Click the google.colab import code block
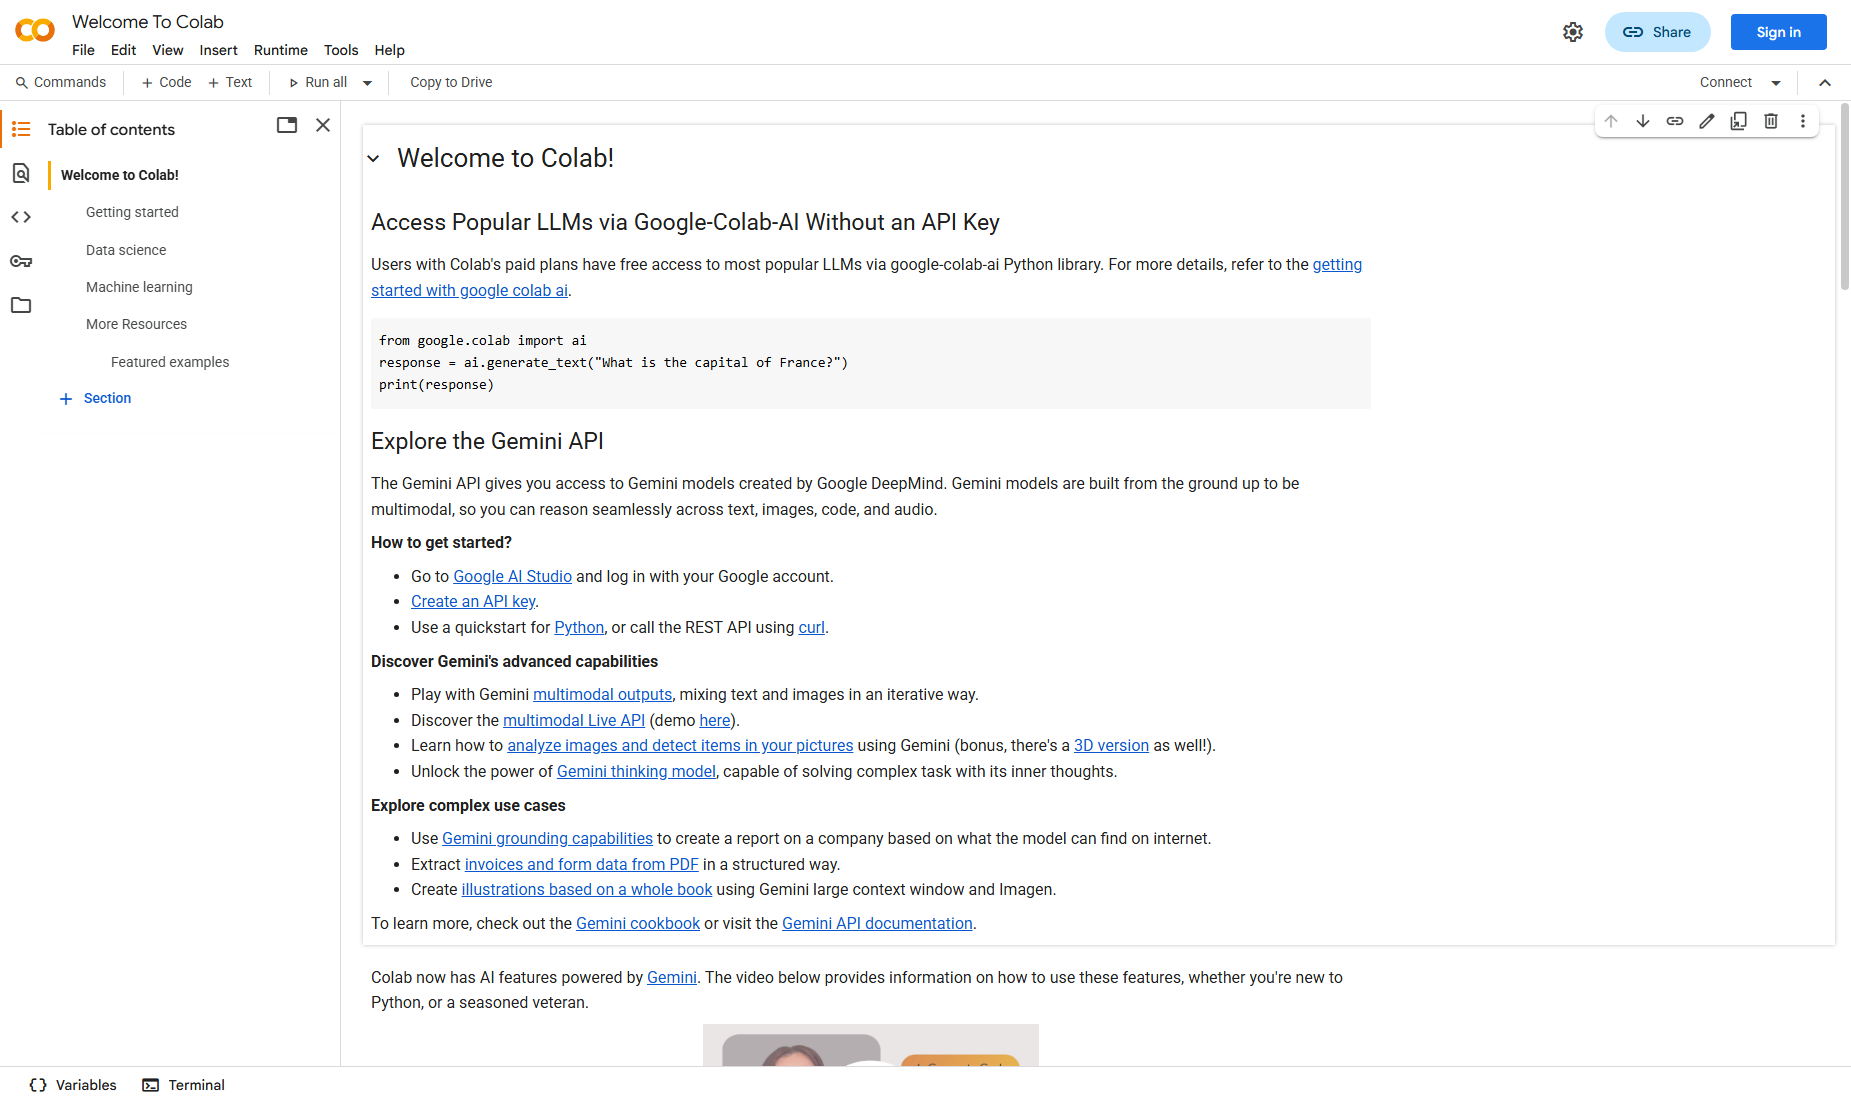The width and height of the screenshot is (1851, 1103). tap(871, 363)
